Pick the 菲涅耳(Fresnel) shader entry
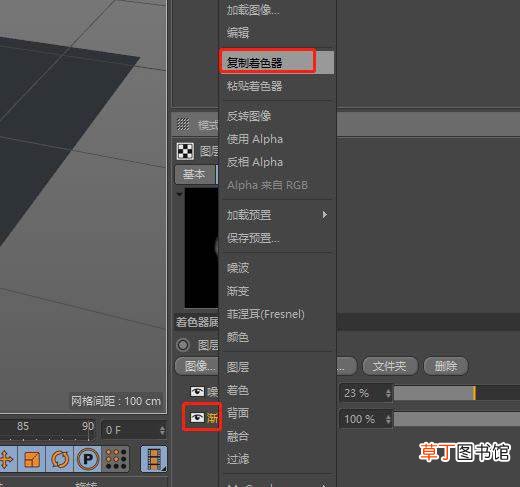This screenshot has height=487, width=520. coord(266,314)
